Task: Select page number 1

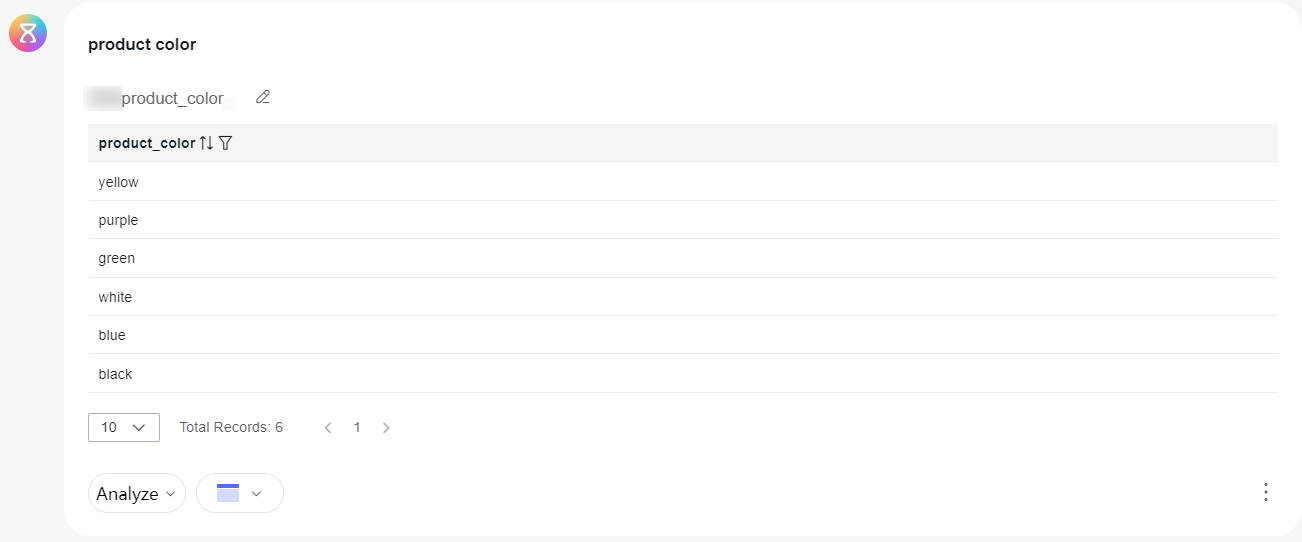Action: coord(357,427)
